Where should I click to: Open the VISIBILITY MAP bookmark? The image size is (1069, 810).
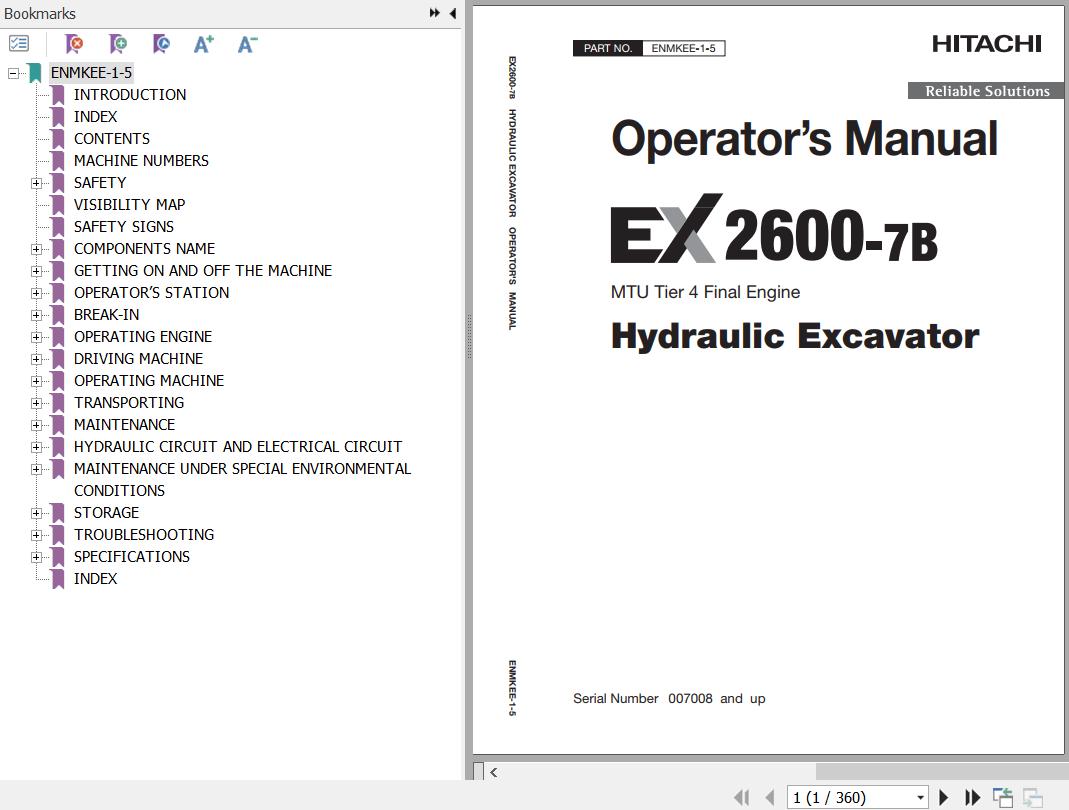[130, 205]
